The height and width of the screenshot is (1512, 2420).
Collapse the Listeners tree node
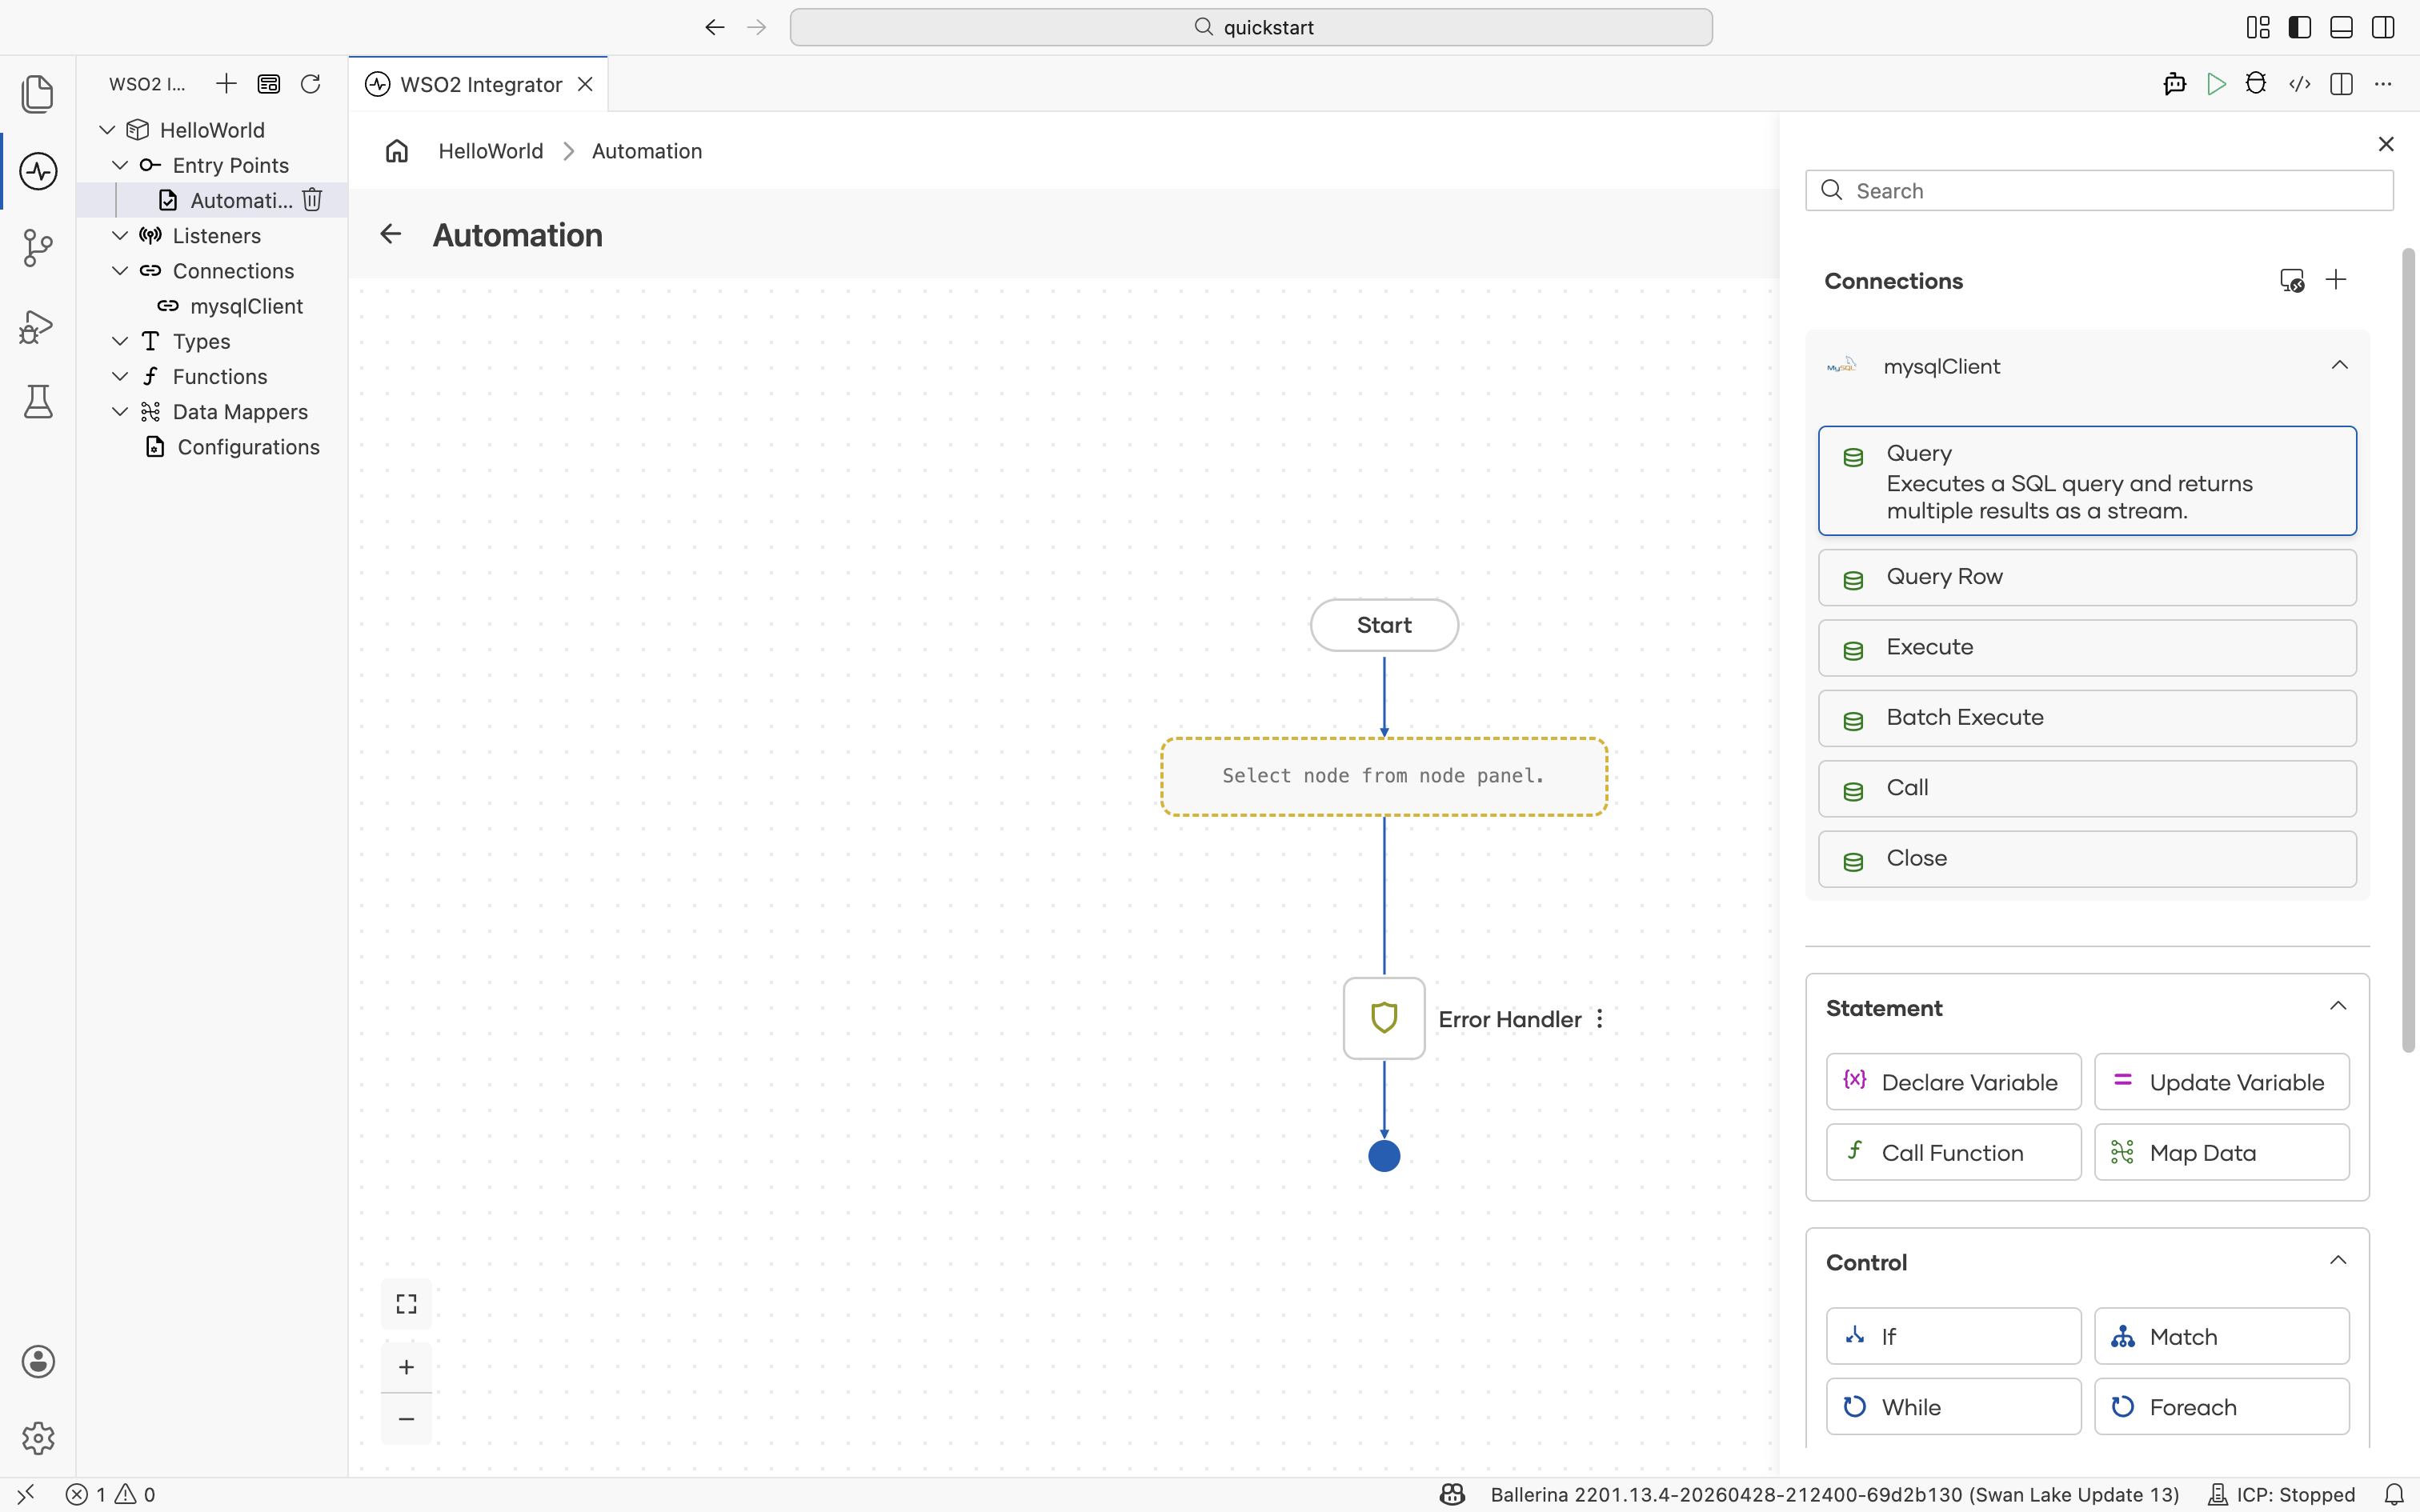click(x=120, y=236)
